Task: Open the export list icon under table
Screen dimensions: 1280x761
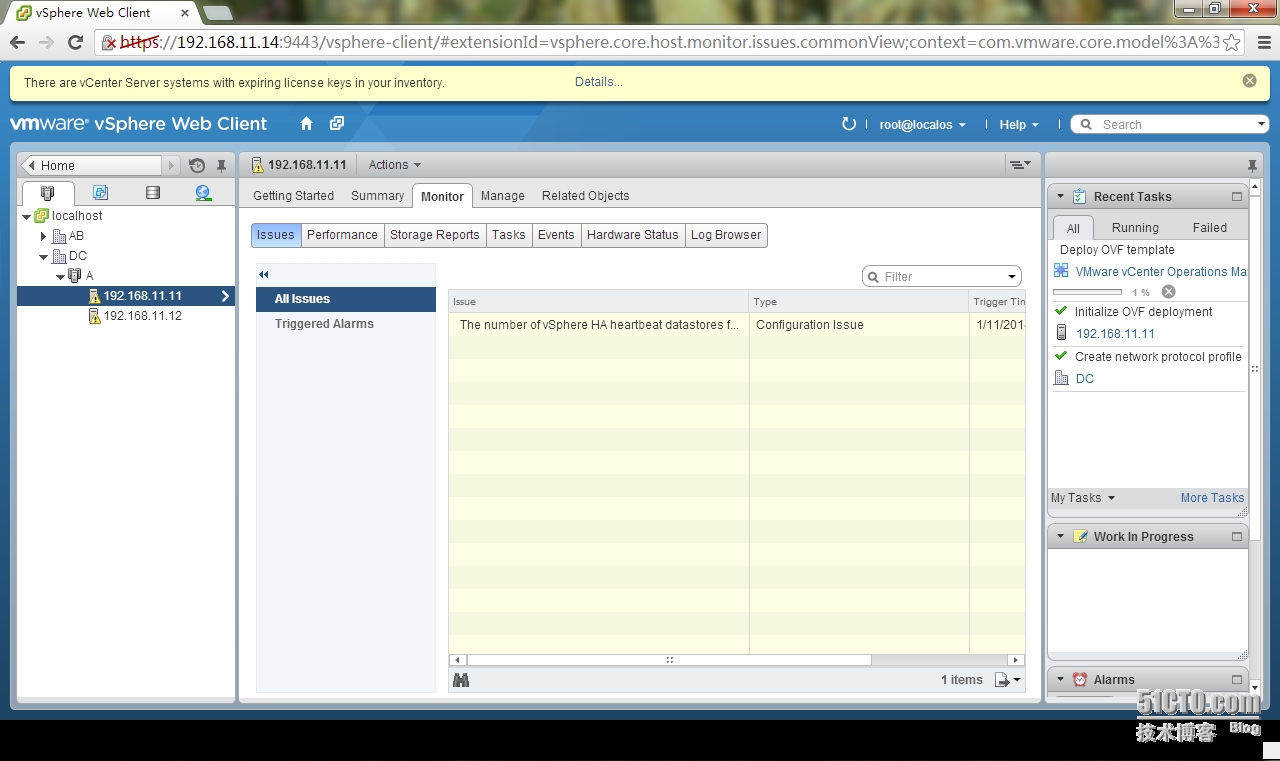Action: (1008, 680)
